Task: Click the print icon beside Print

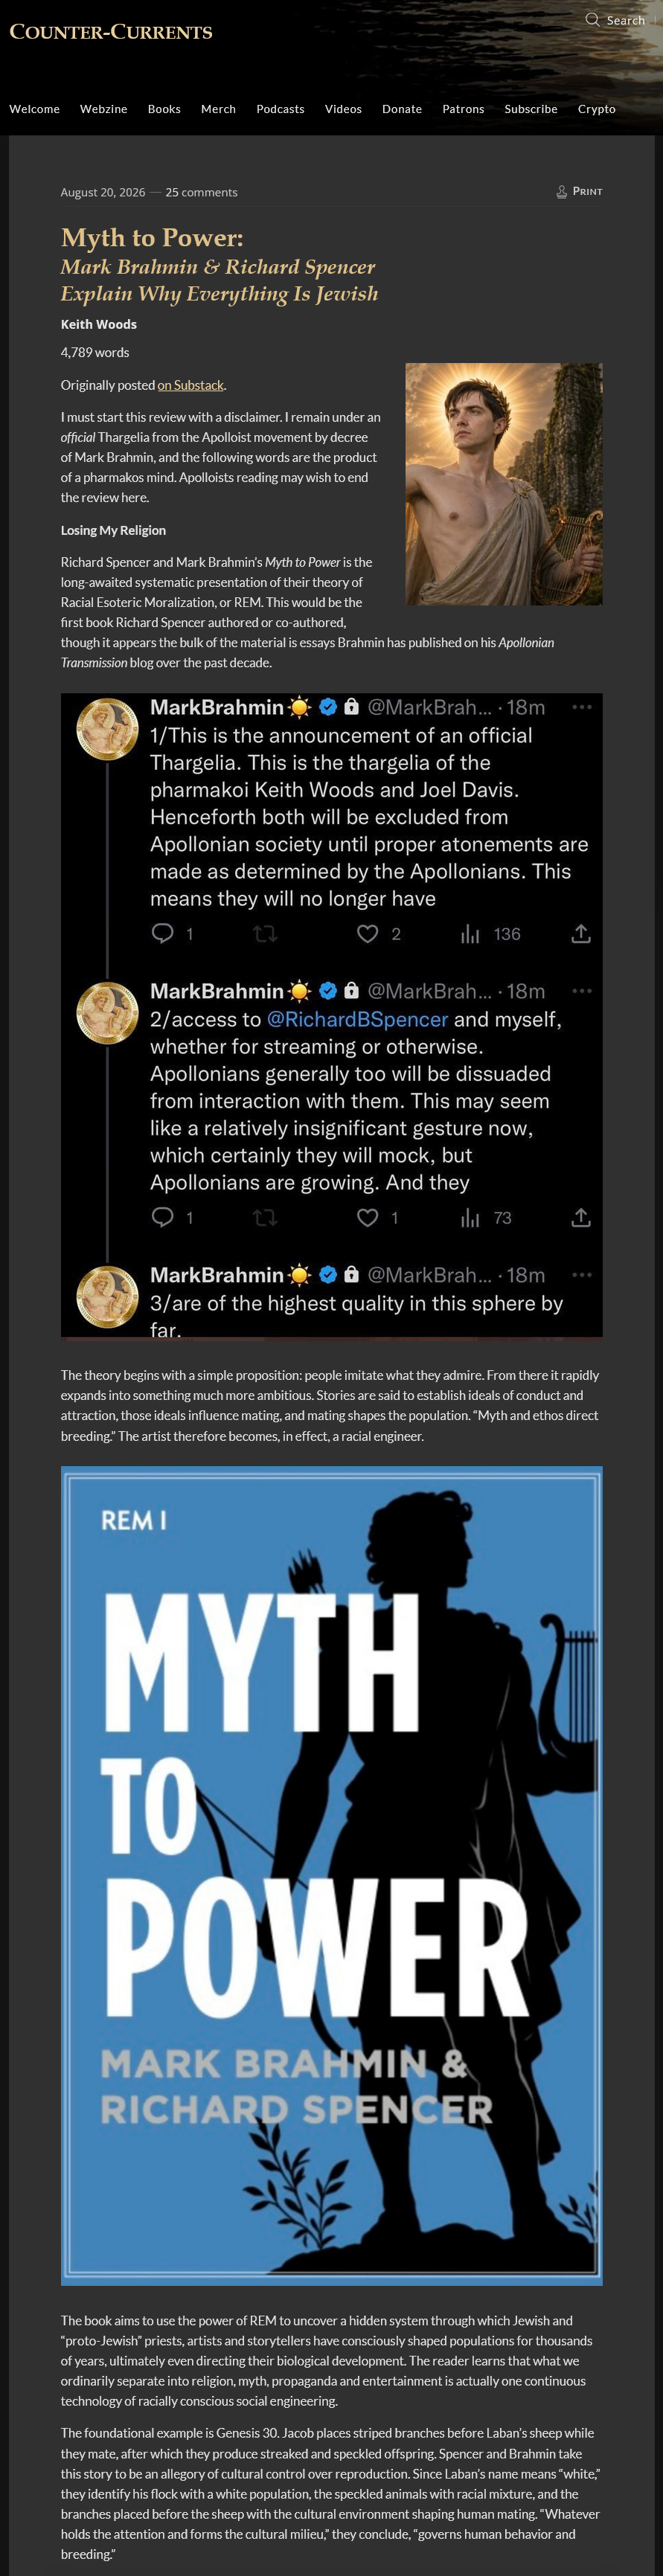Action: point(562,191)
